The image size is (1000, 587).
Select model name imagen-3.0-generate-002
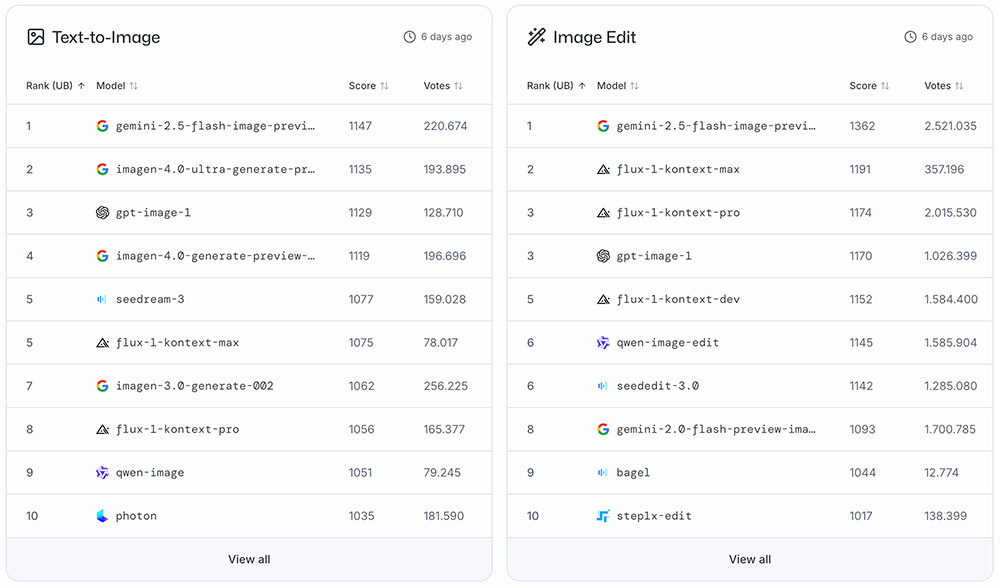point(195,386)
